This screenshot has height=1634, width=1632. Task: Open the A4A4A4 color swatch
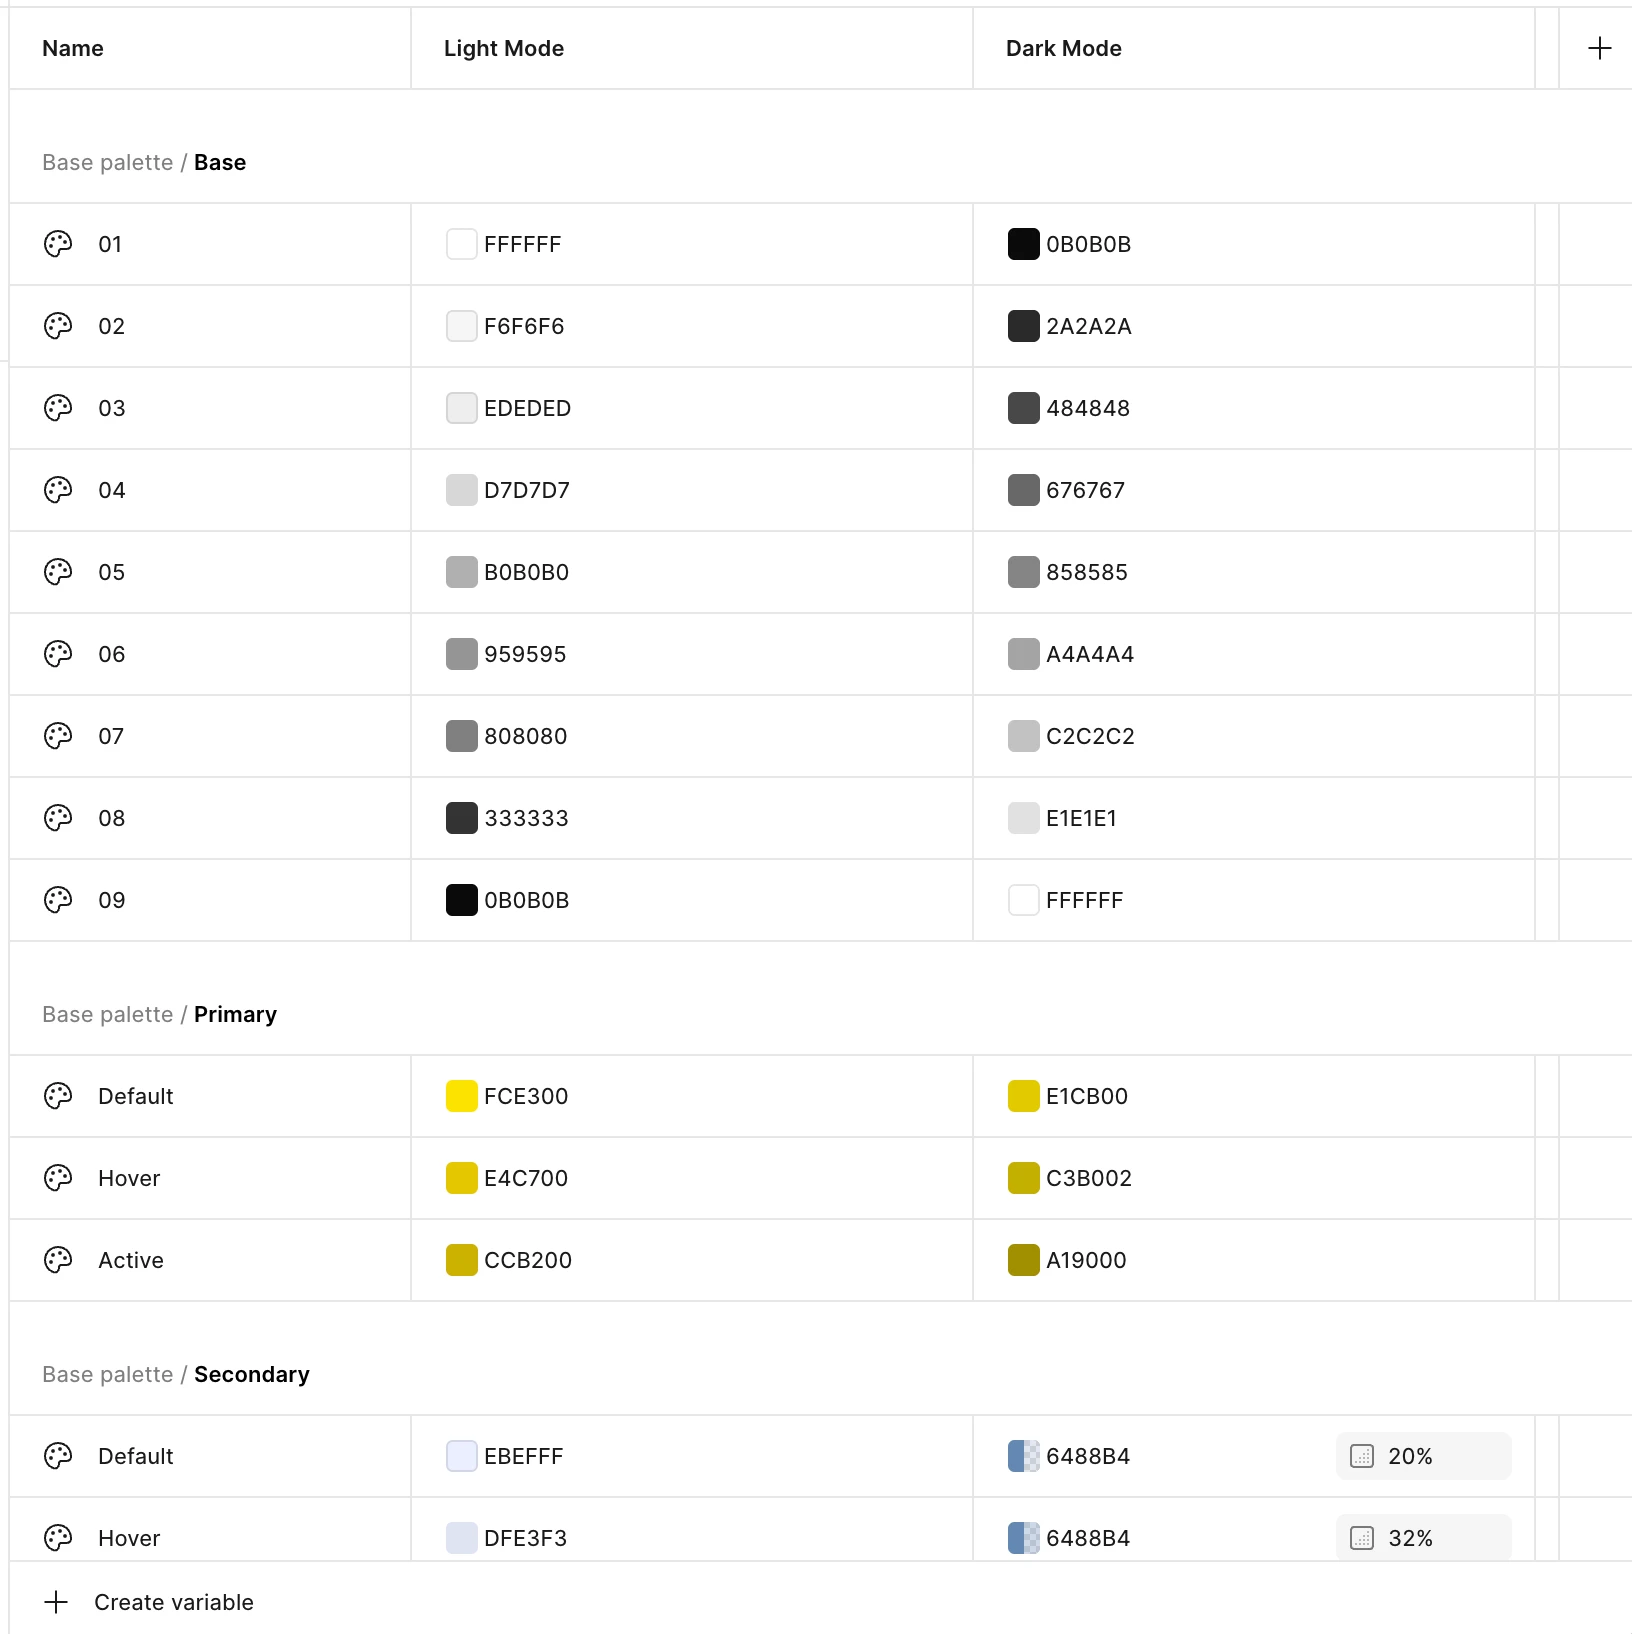(x=1023, y=654)
